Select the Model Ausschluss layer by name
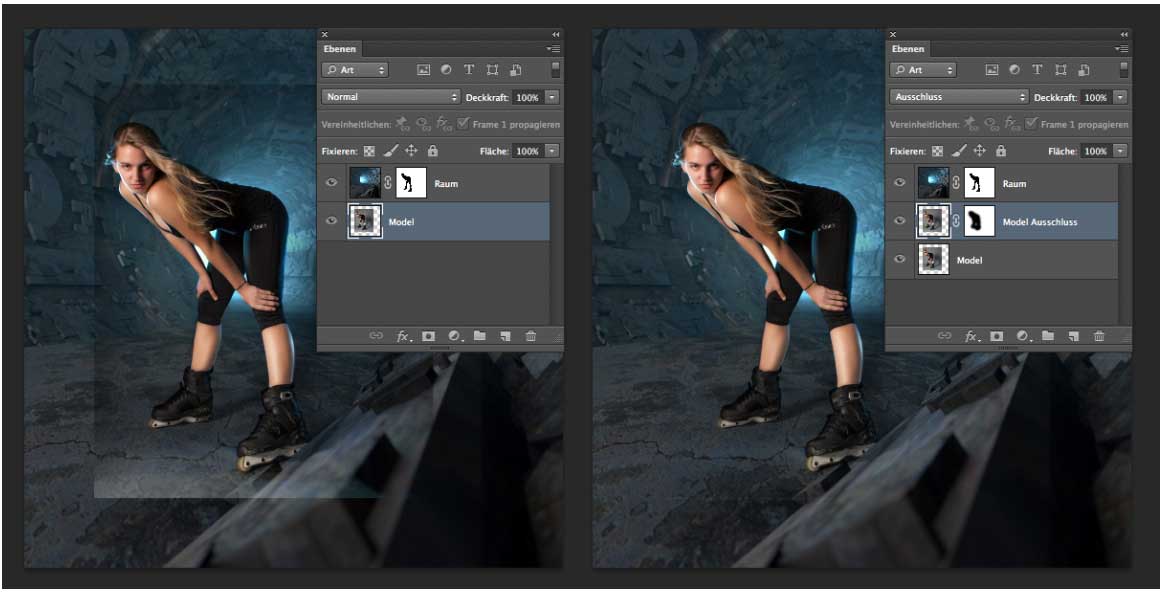1165x593 pixels. pyautogui.click(x=1039, y=222)
